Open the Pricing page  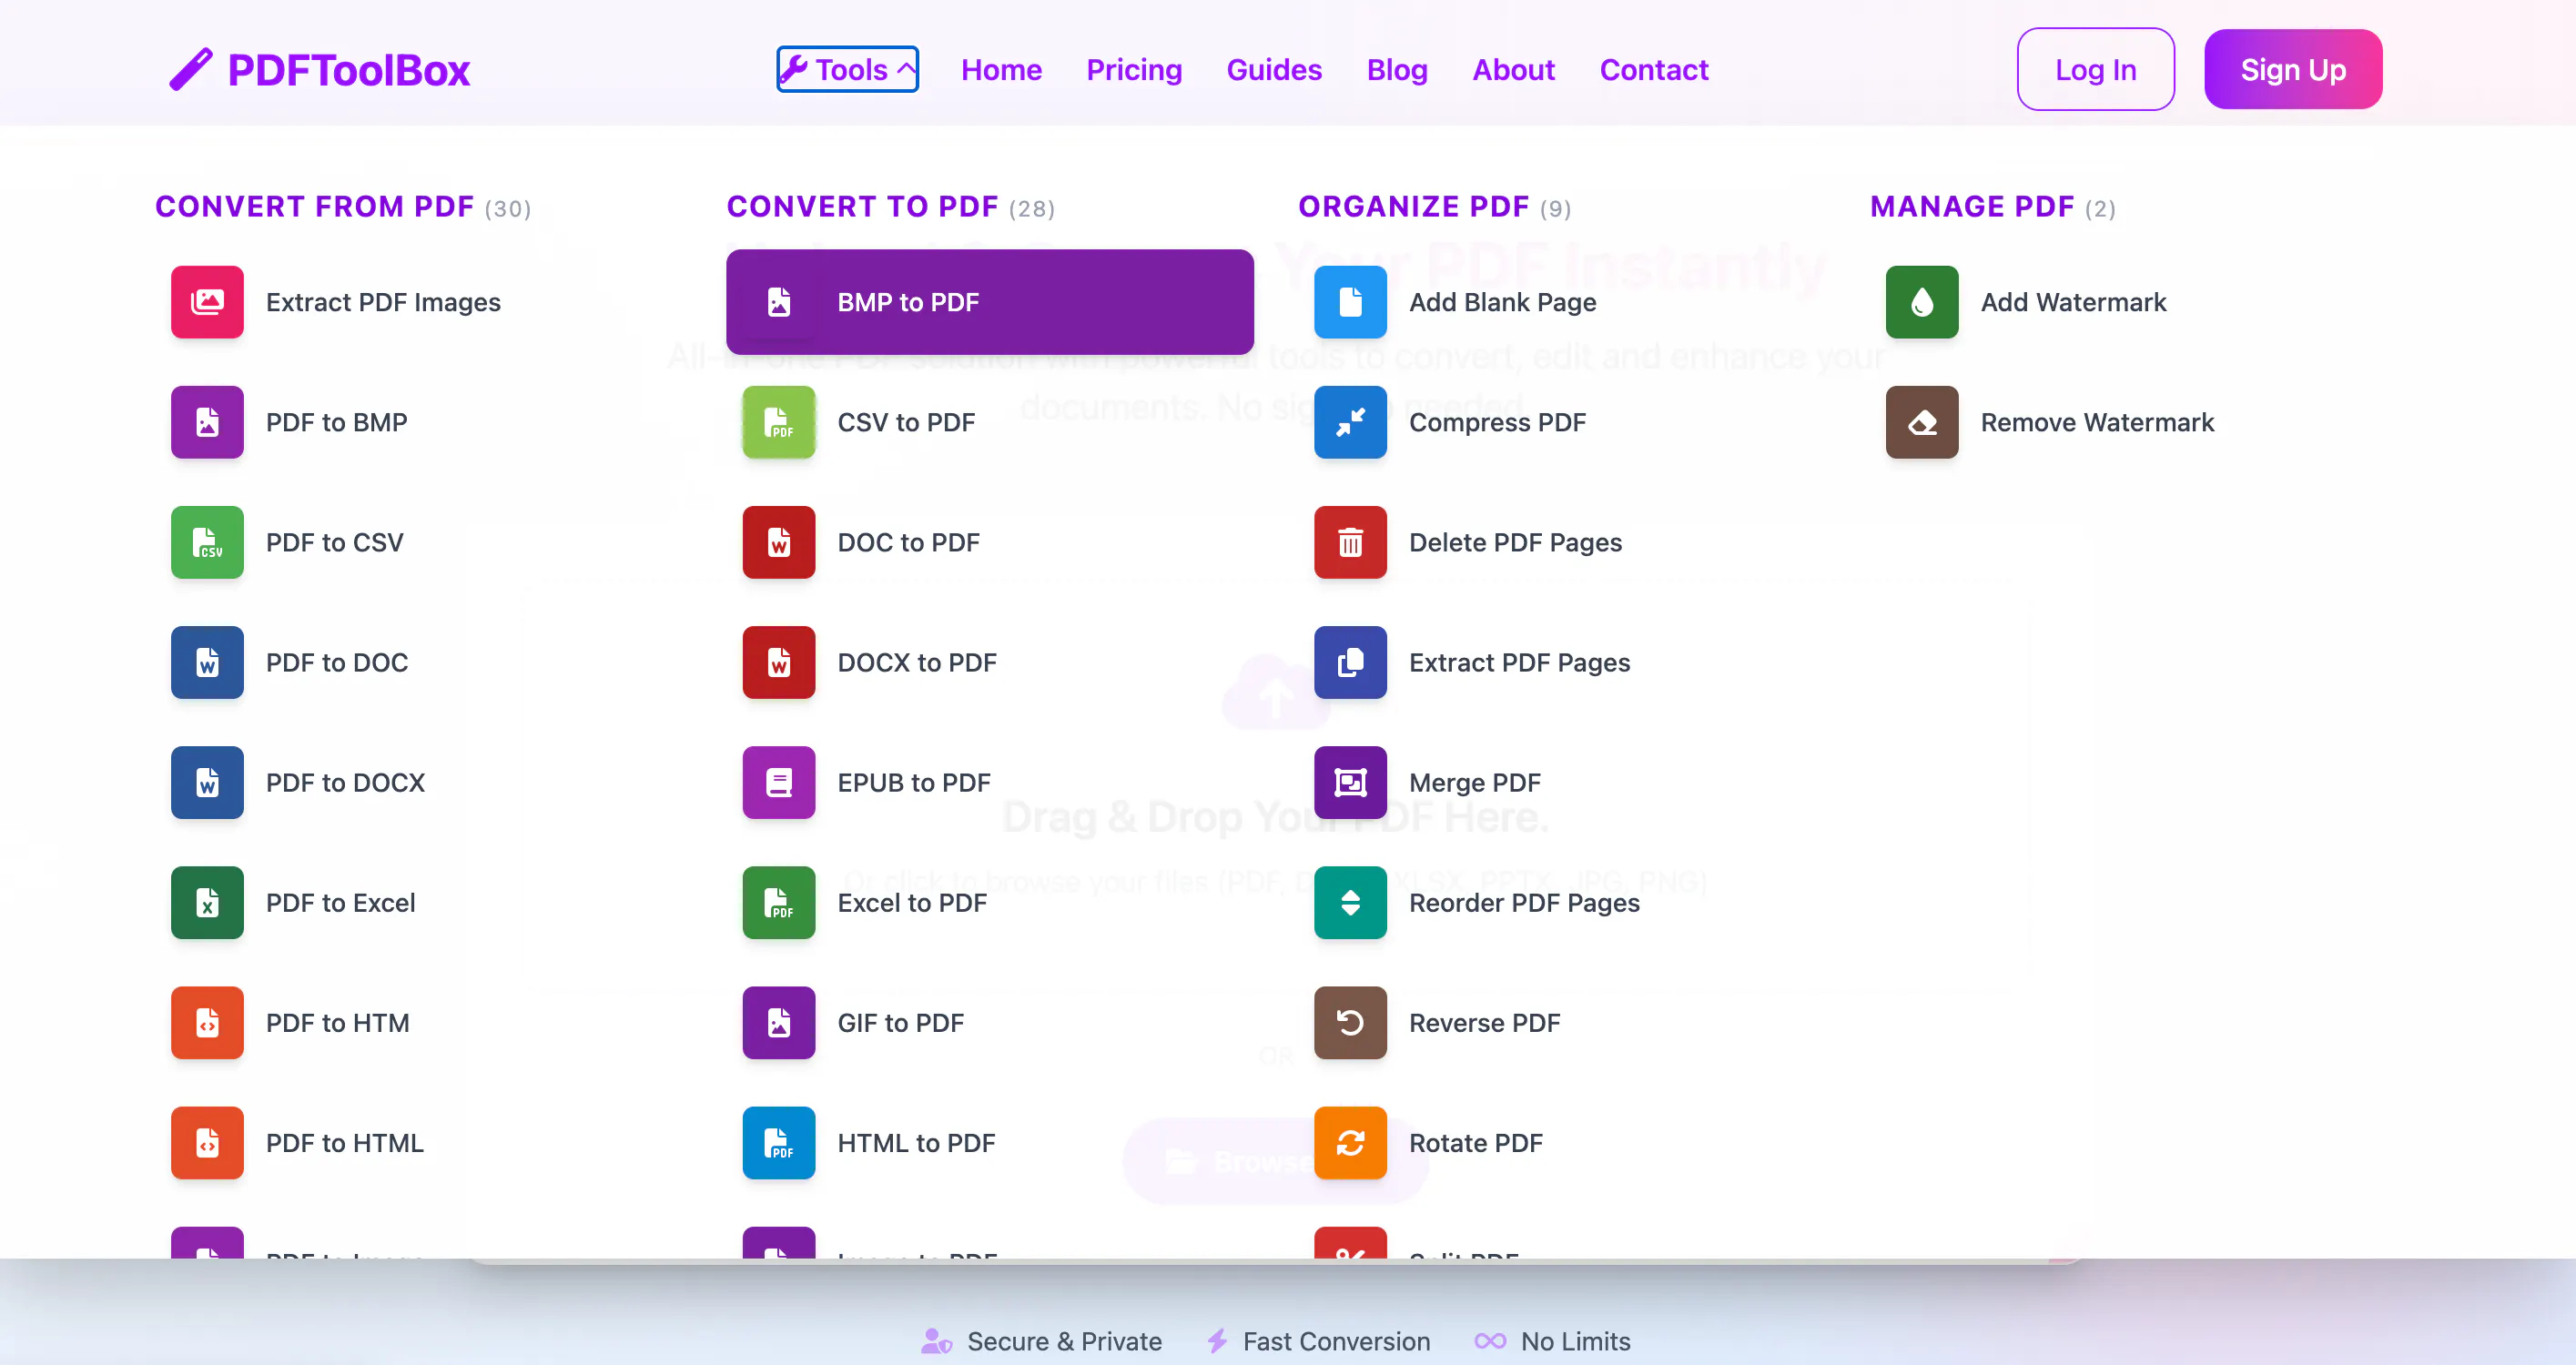tap(1134, 69)
